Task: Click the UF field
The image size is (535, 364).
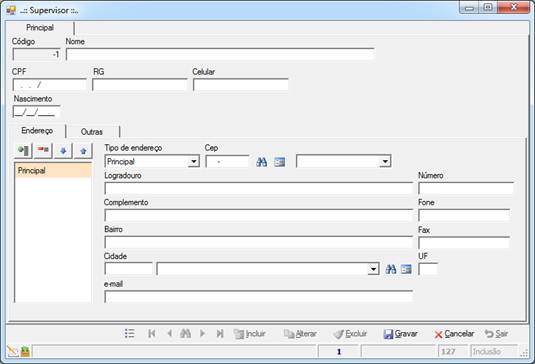Action: click(428, 269)
